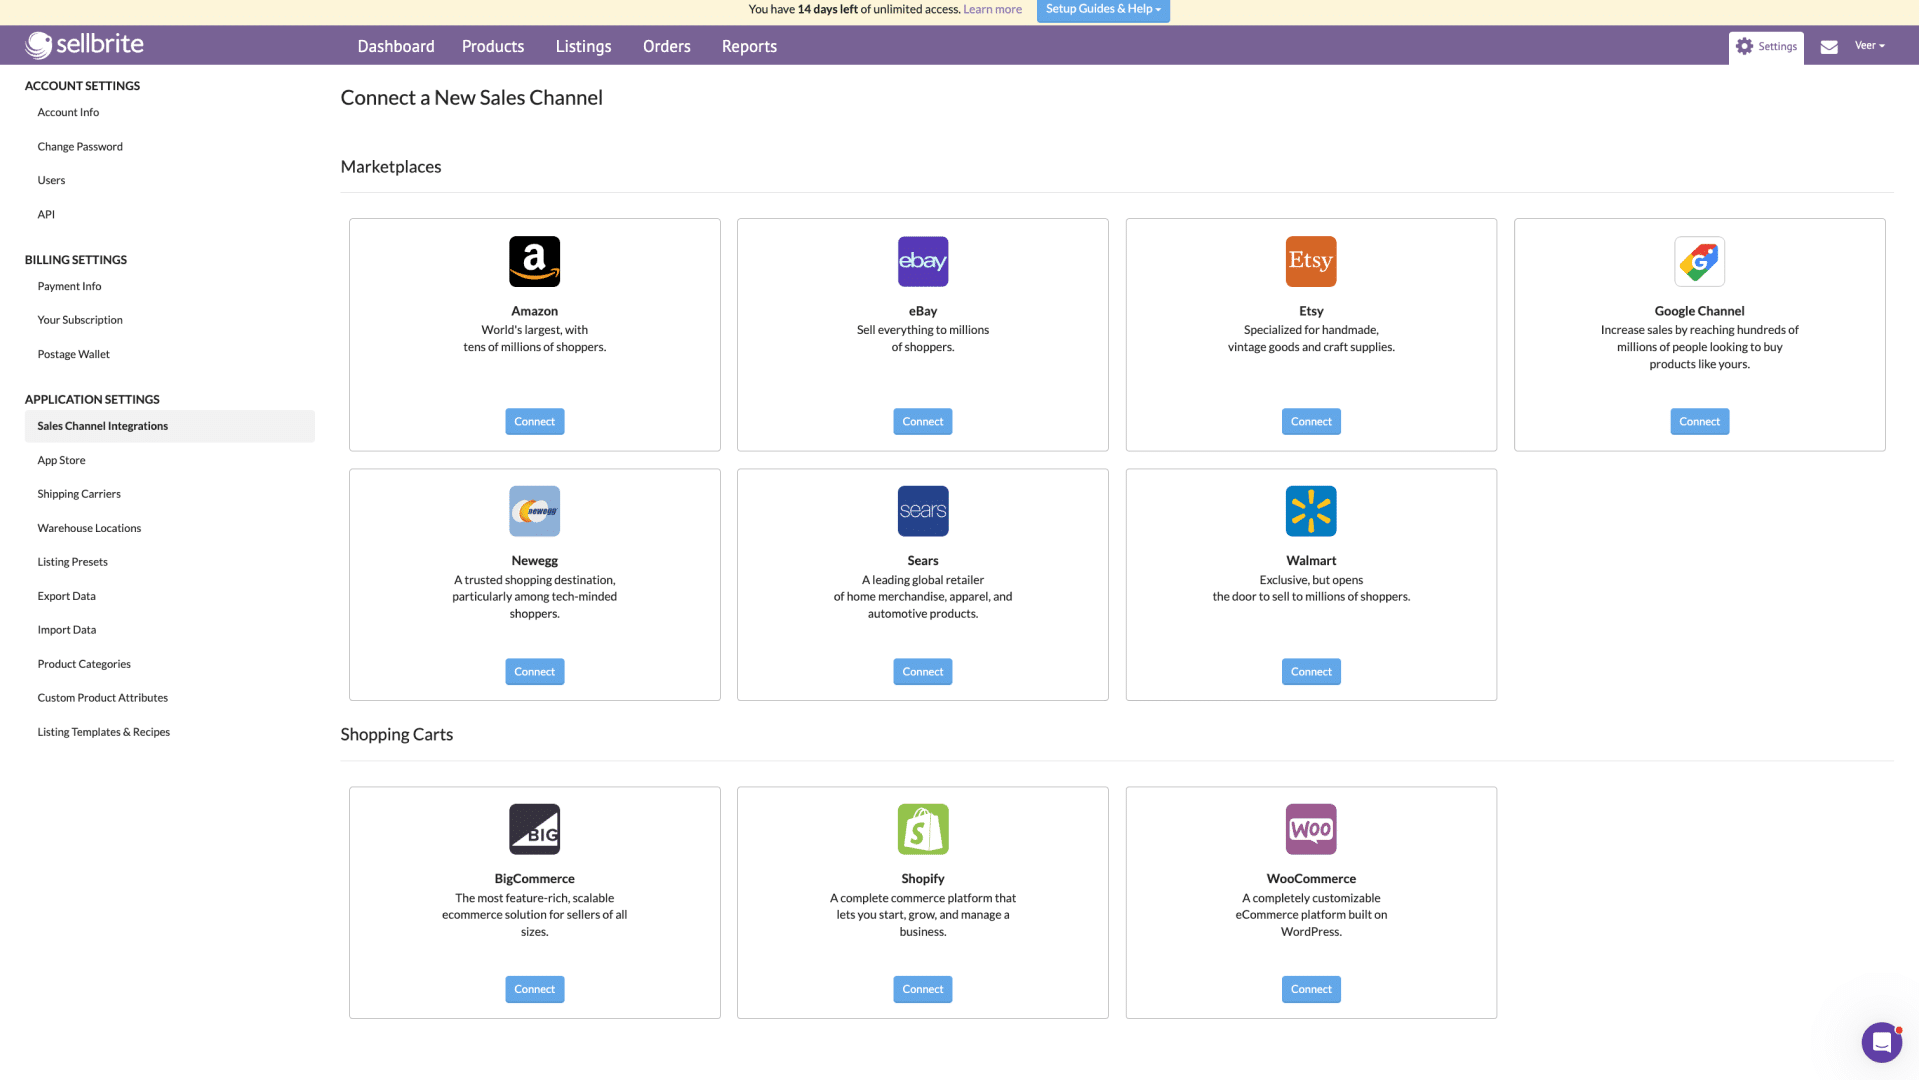Screen dimensions: 1920x1080
Task: Select Sales Channel Integrations in sidebar
Action: pyautogui.click(x=170, y=427)
